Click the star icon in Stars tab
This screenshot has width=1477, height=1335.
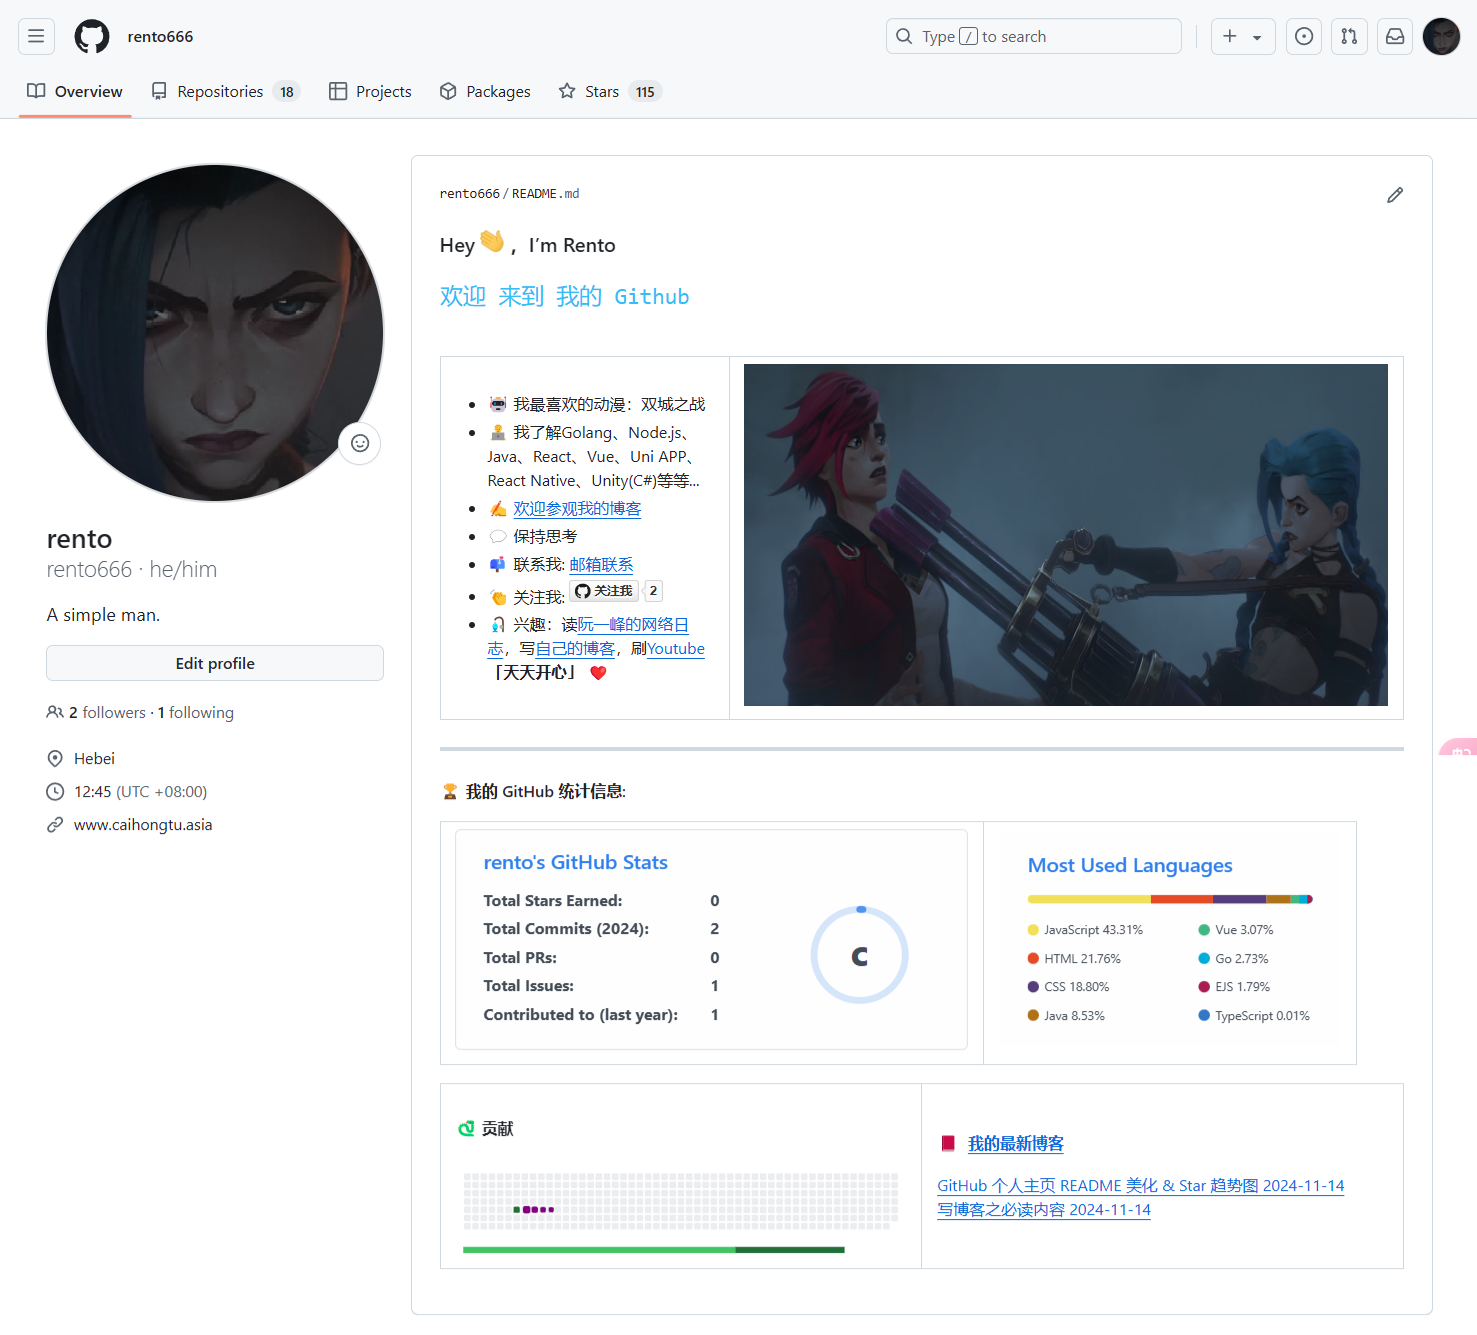567,91
